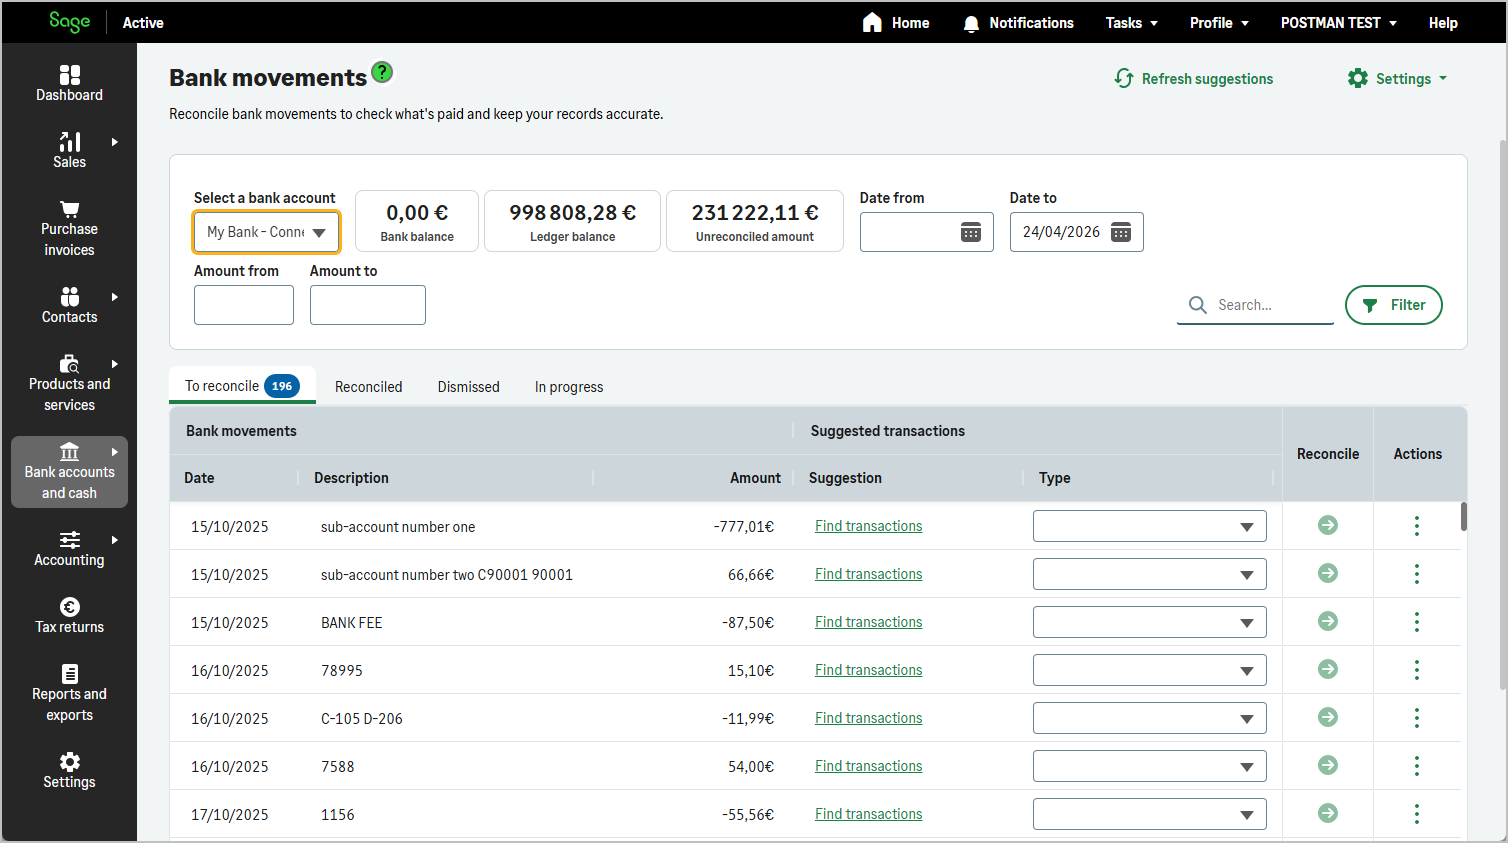This screenshot has width=1508, height=843.
Task: Find transactions for BANK FEE
Action: coord(868,622)
